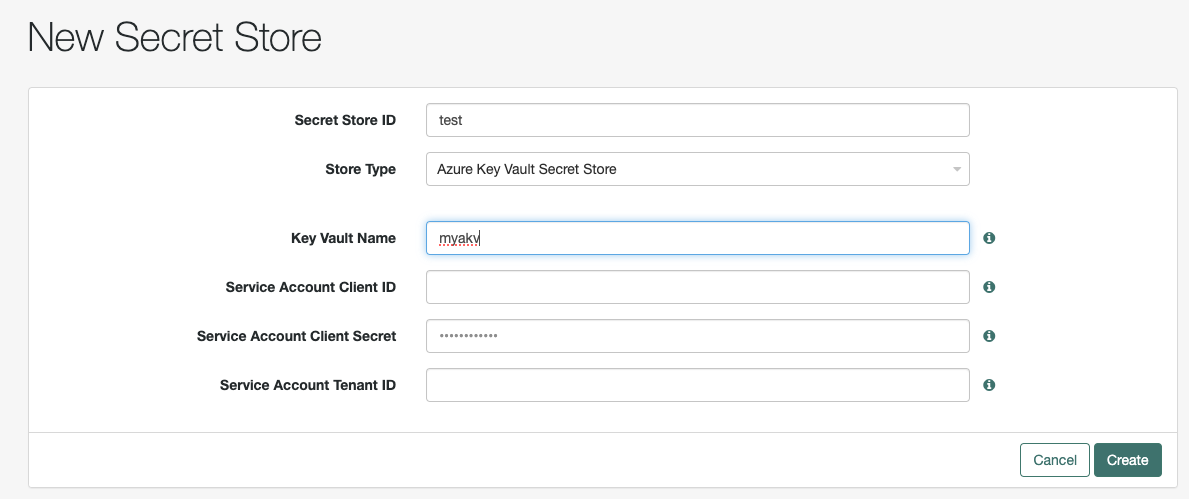Viewport: 1189px width, 499px height.
Task: Show info for Service Account Client Secret
Action: coord(989,336)
